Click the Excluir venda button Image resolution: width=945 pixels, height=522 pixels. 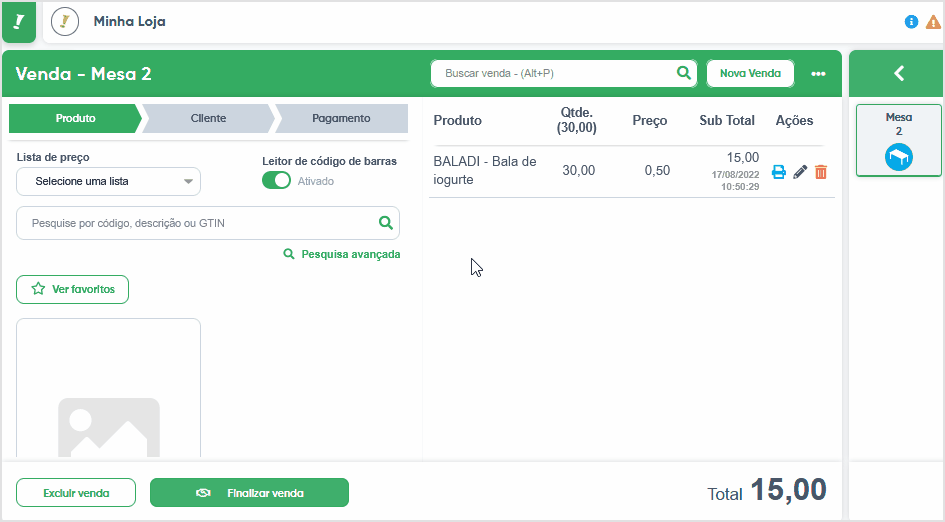[x=76, y=493]
